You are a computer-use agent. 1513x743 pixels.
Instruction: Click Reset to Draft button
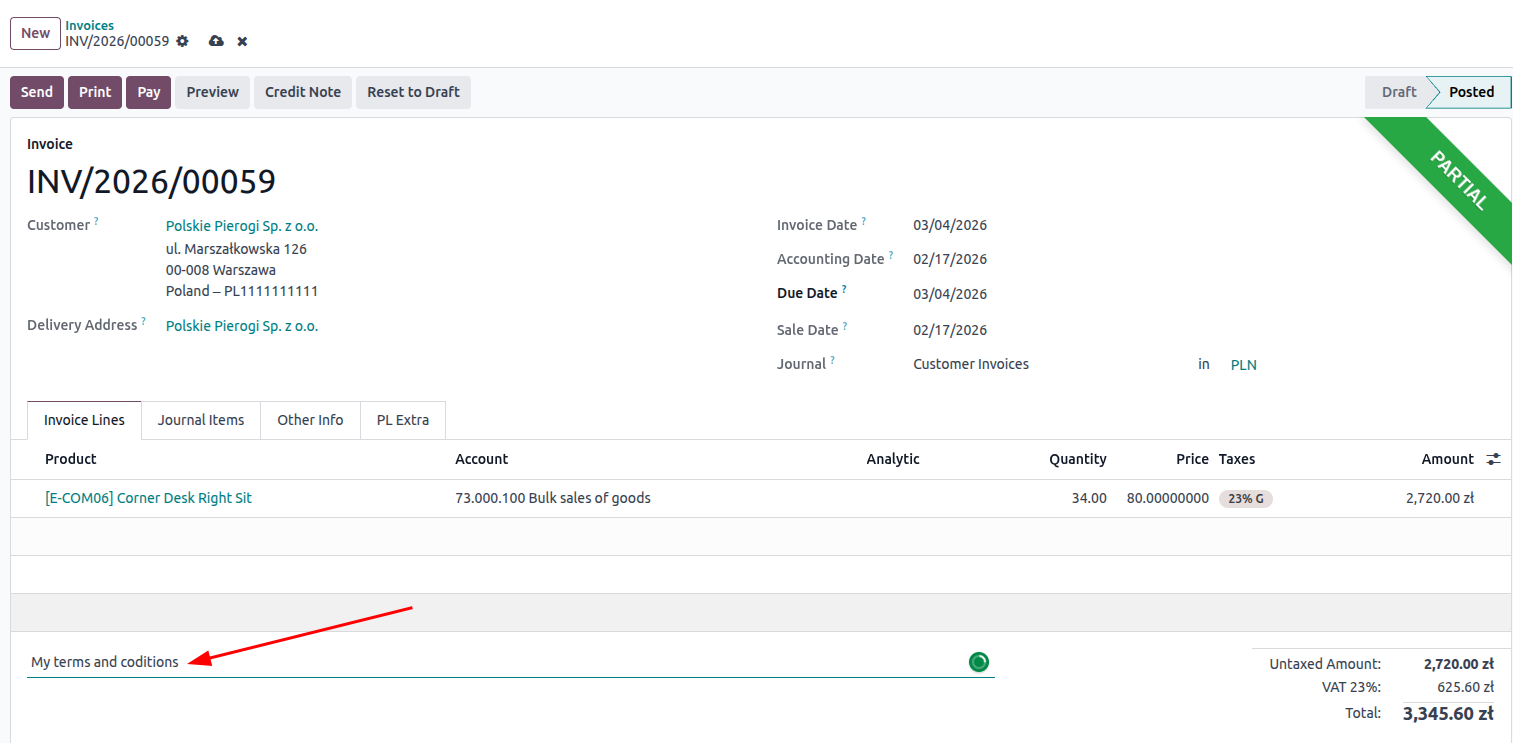click(x=413, y=92)
